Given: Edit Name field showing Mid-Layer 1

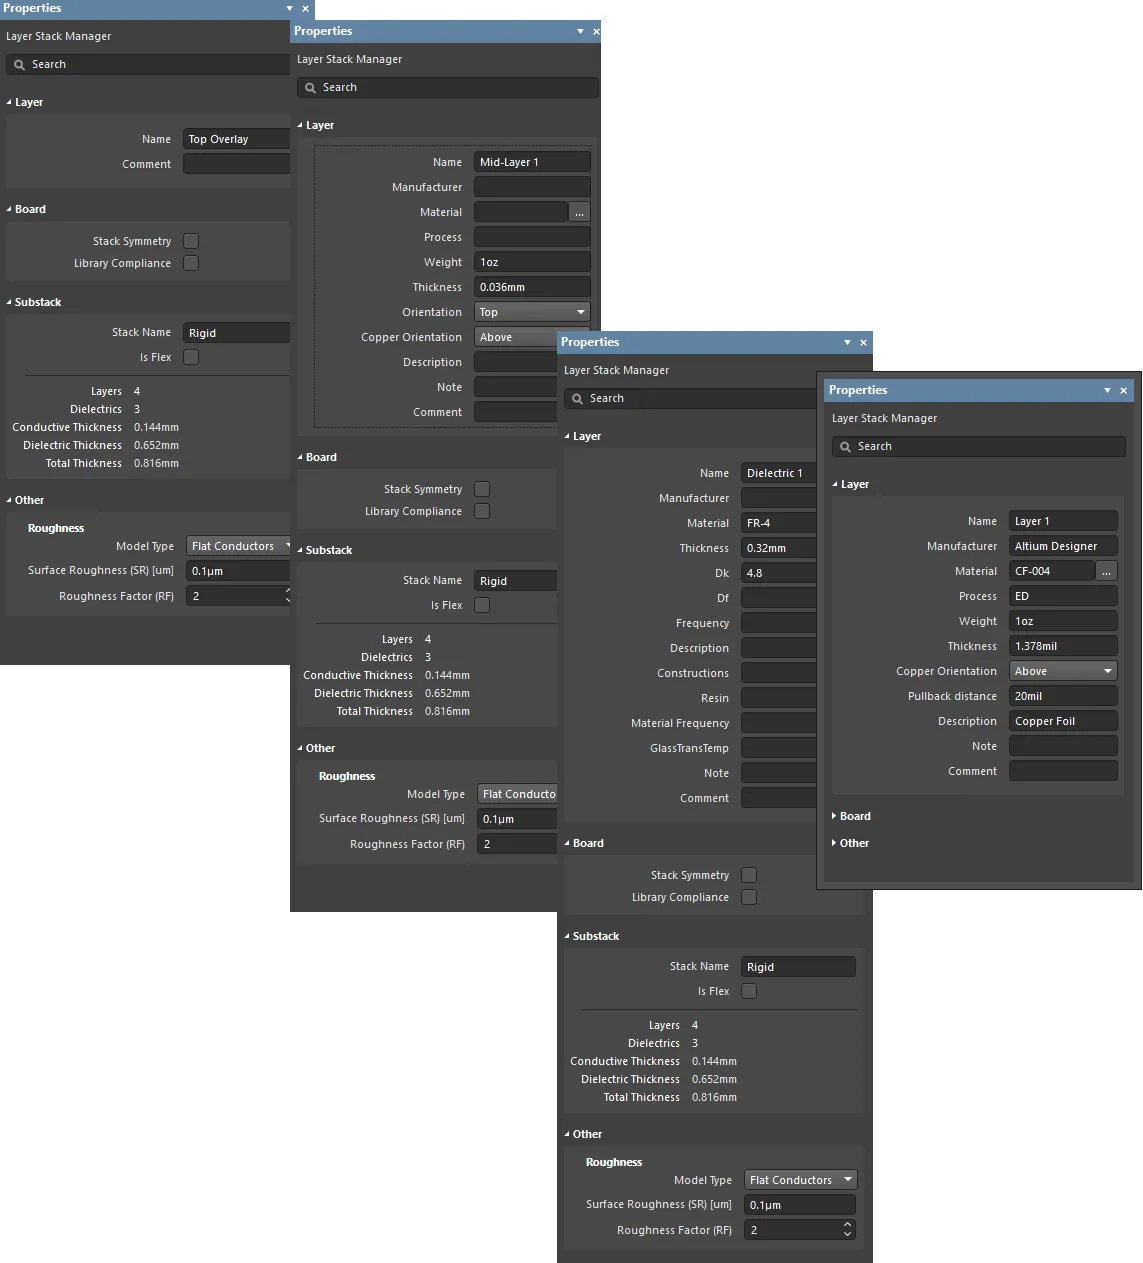Looking at the screenshot, I should tap(532, 162).
